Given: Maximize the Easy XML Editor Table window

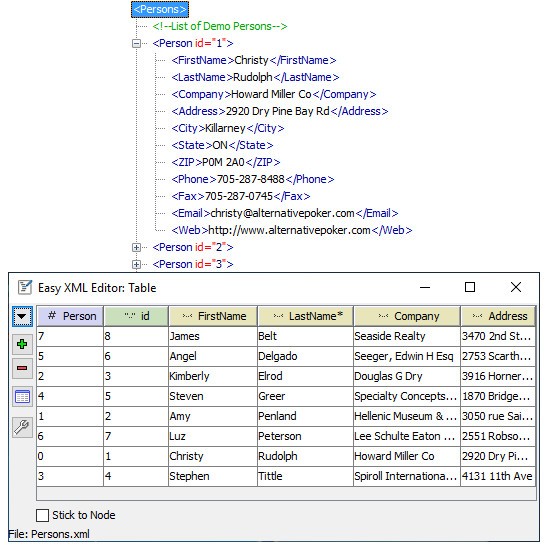Looking at the screenshot, I should (x=470, y=287).
